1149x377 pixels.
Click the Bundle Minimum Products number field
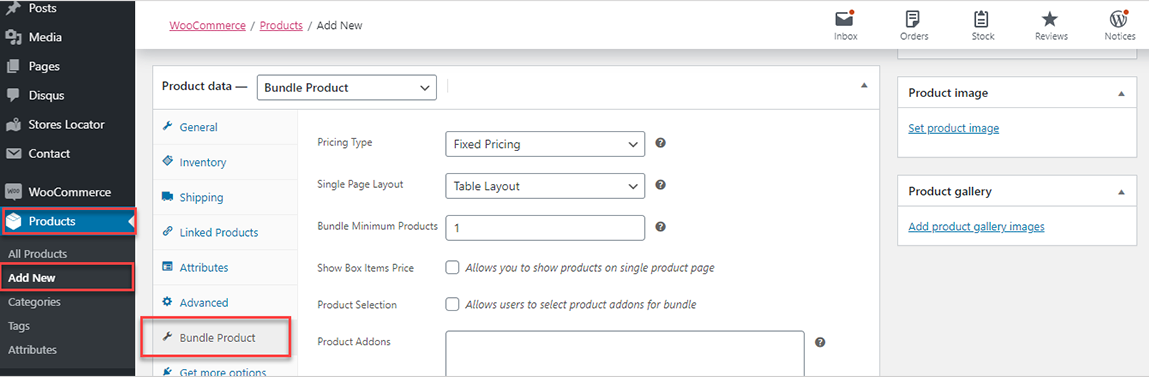tap(545, 227)
